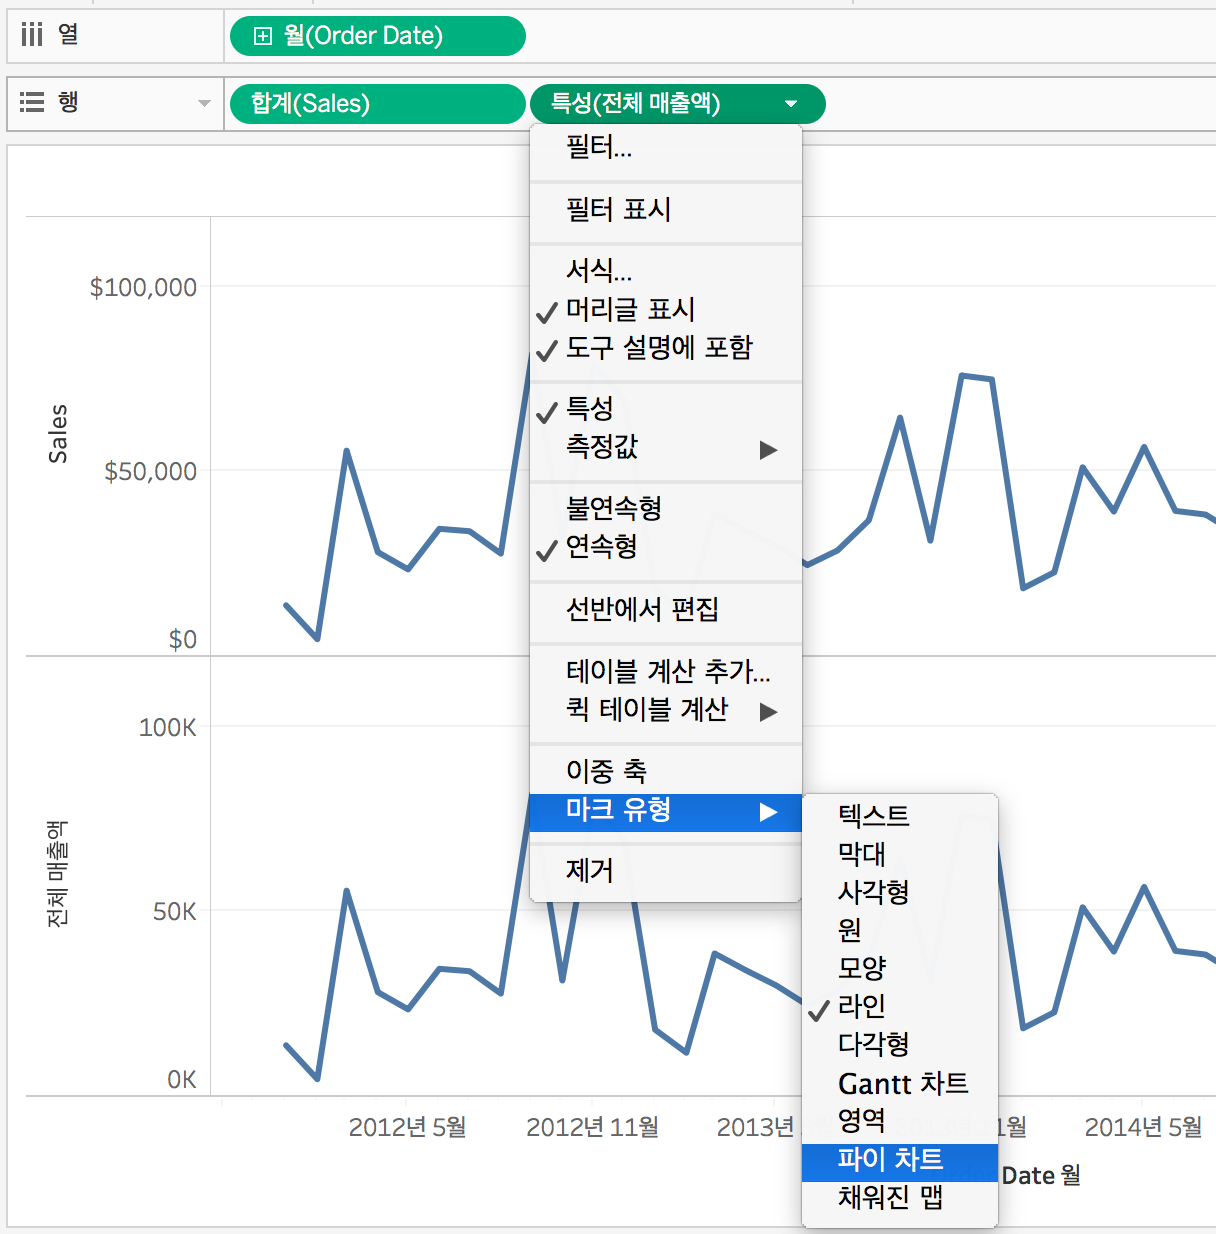Choose 이중 축 menu entry
The width and height of the screenshot is (1216, 1234).
pos(666,771)
